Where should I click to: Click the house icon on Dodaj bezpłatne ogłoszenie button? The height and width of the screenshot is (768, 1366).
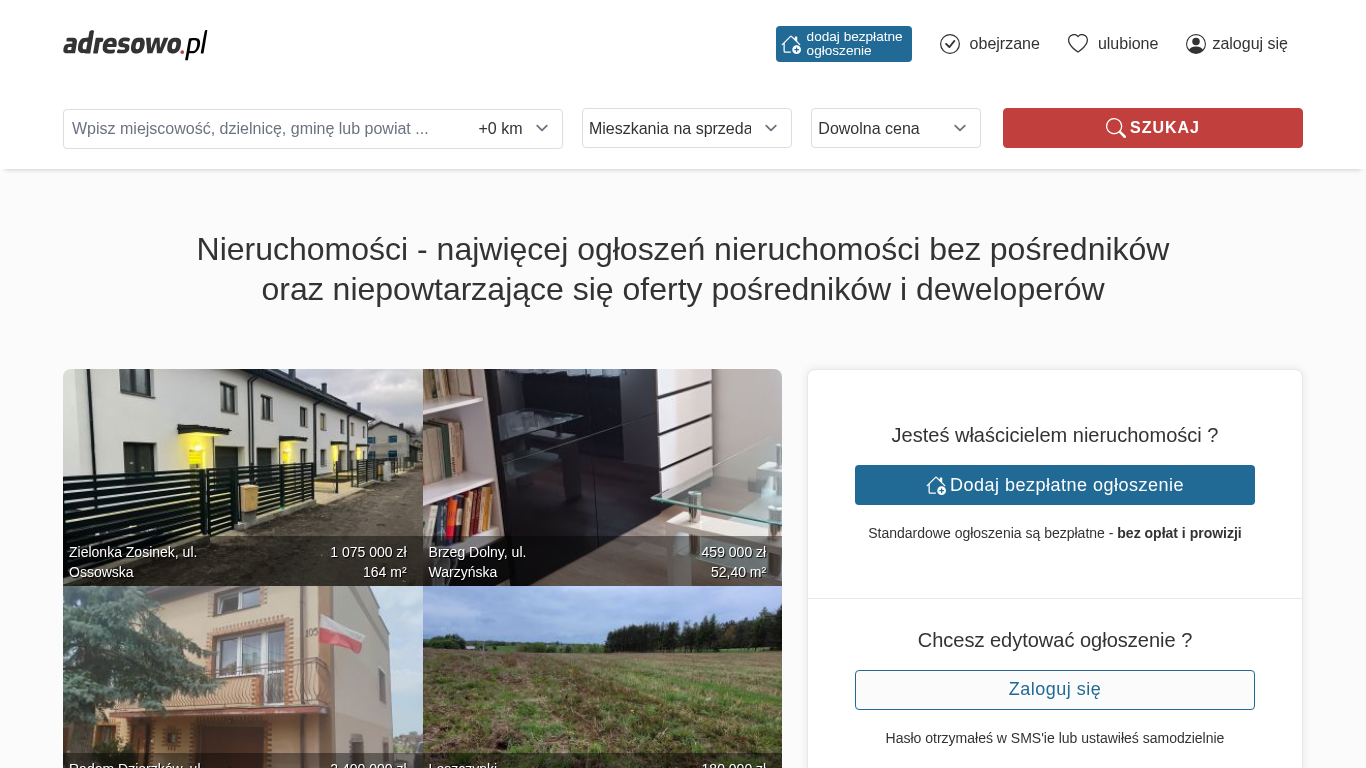[936, 485]
